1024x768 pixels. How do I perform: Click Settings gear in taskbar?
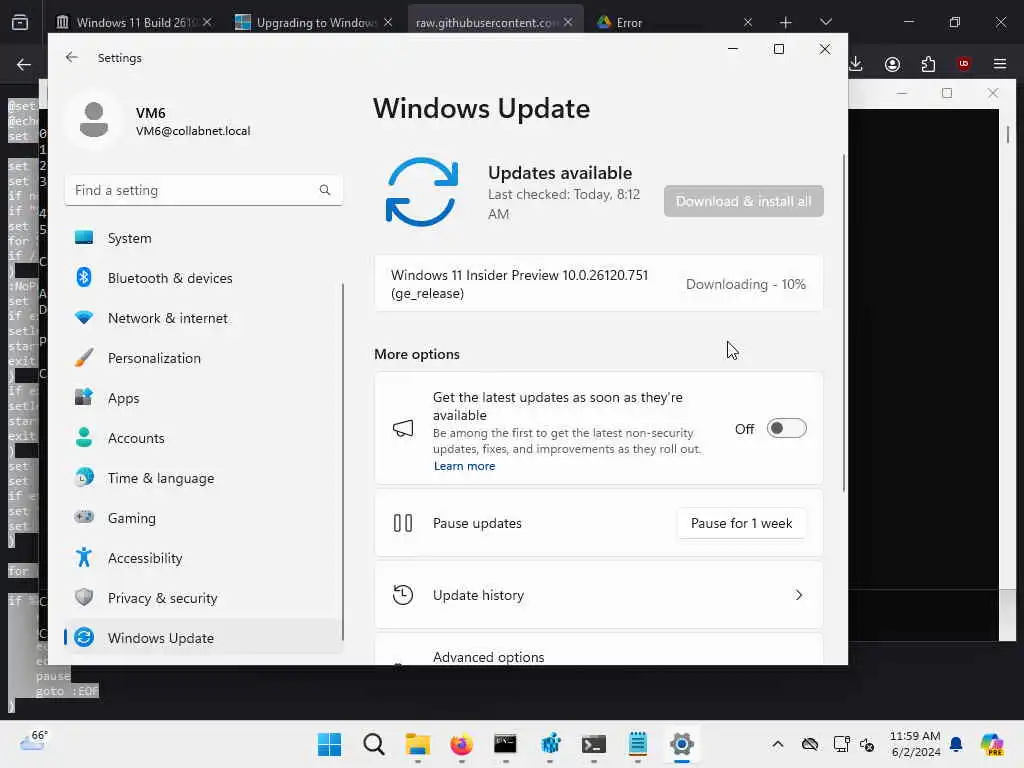tap(681, 744)
